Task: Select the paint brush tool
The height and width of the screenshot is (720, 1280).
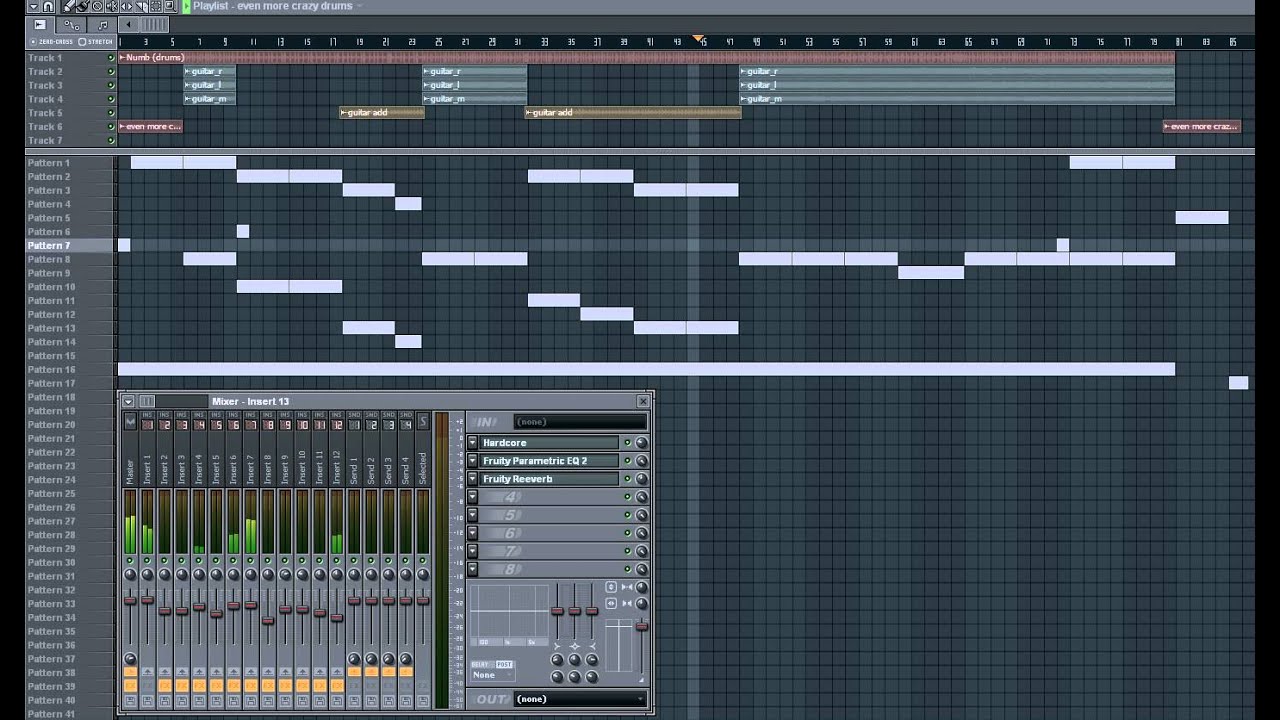Action: (83, 6)
